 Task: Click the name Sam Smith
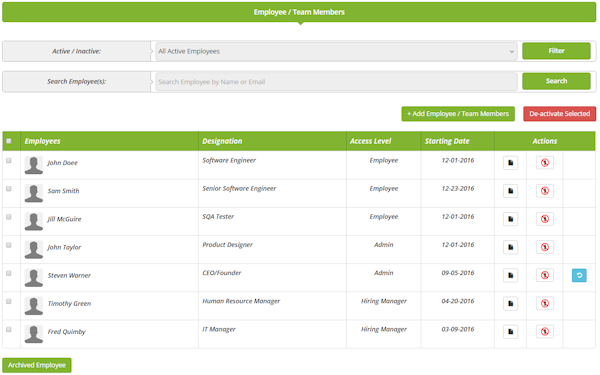click(64, 191)
